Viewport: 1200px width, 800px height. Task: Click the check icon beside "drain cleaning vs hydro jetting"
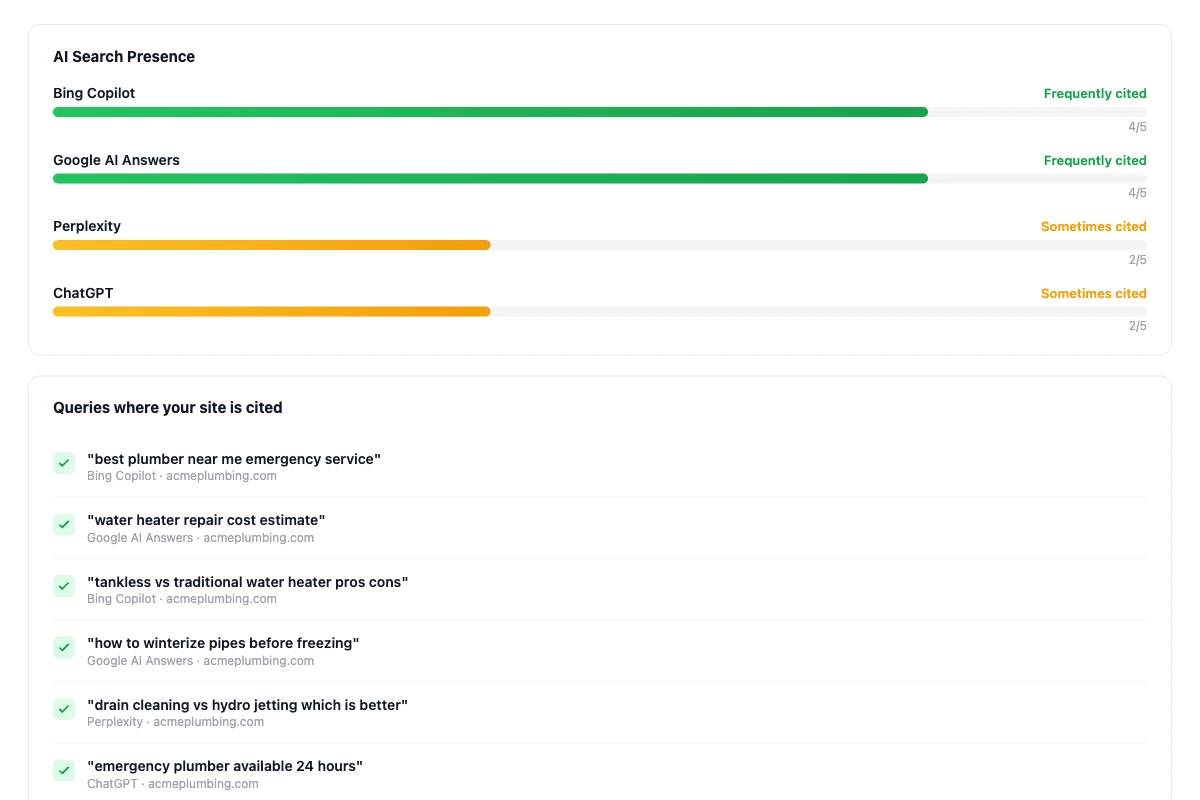64,709
